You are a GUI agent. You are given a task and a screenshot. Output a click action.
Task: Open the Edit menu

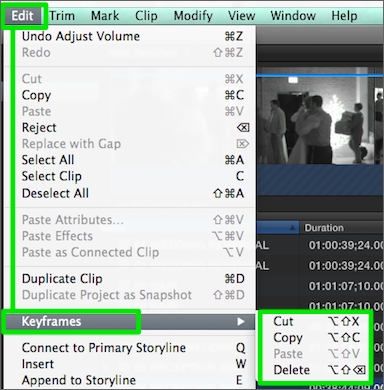22,16
